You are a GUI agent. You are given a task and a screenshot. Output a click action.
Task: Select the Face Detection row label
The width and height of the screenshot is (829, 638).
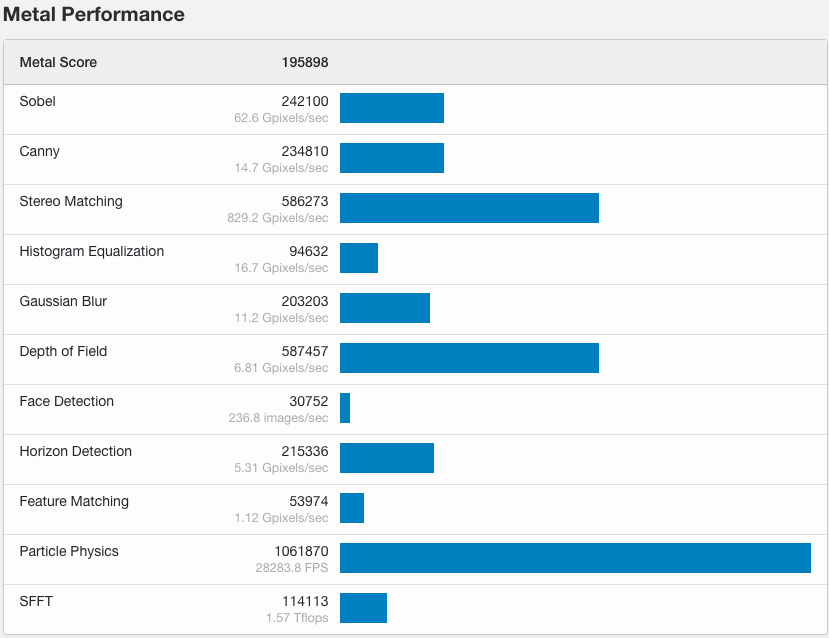point(67,401)
